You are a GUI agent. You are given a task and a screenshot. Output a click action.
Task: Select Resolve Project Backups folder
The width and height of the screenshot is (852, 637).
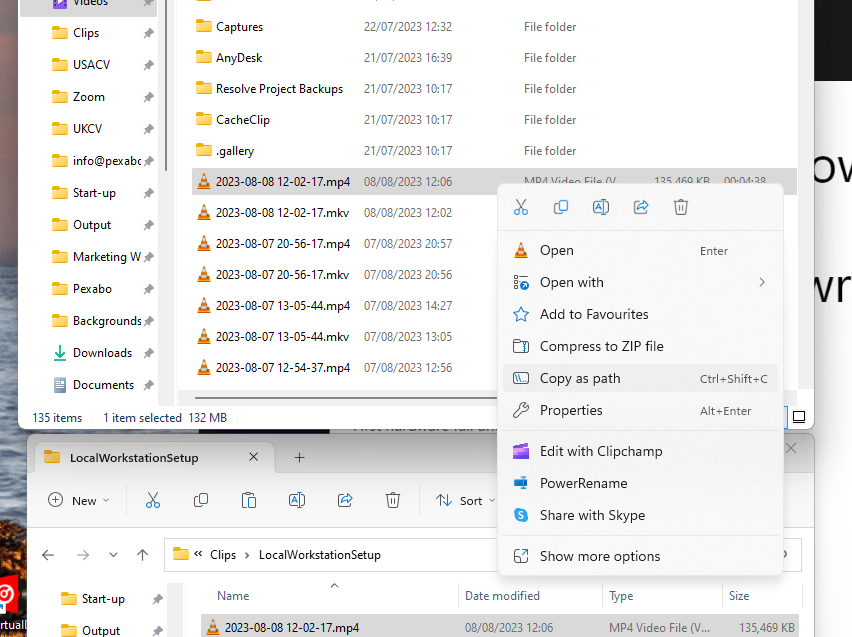(x=494, y=89)
